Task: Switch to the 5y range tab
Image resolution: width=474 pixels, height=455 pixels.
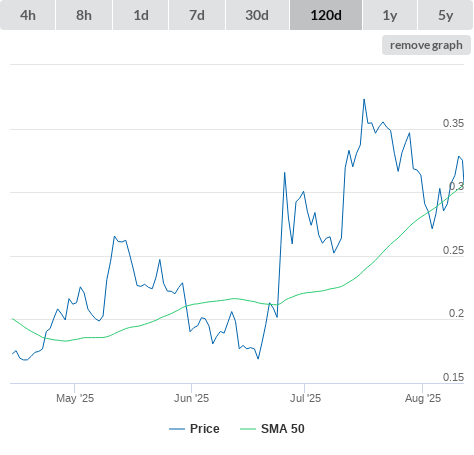Action: coord(446,15)
